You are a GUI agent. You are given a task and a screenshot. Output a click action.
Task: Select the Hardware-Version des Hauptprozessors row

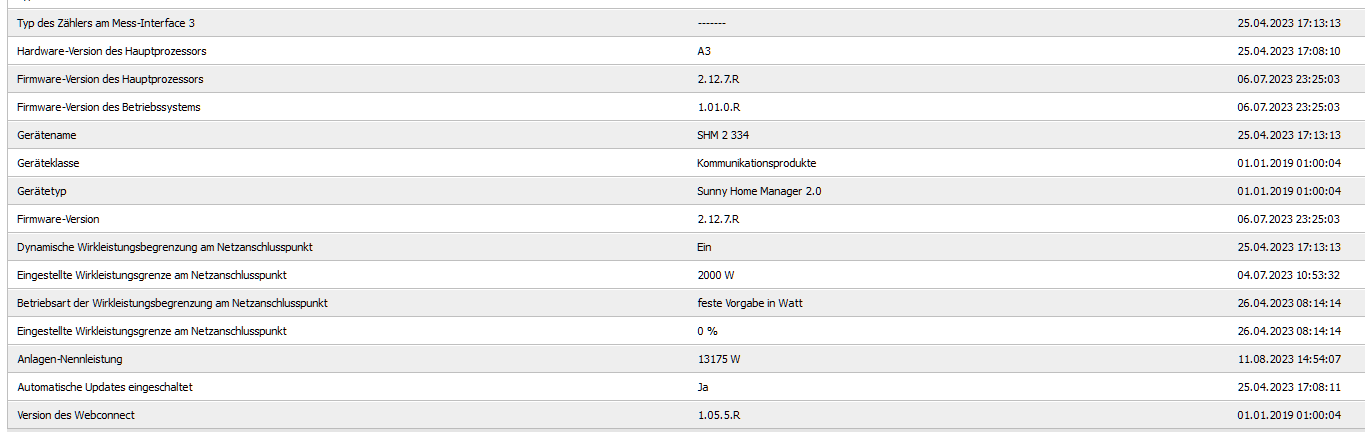click(x=682, y=51)
